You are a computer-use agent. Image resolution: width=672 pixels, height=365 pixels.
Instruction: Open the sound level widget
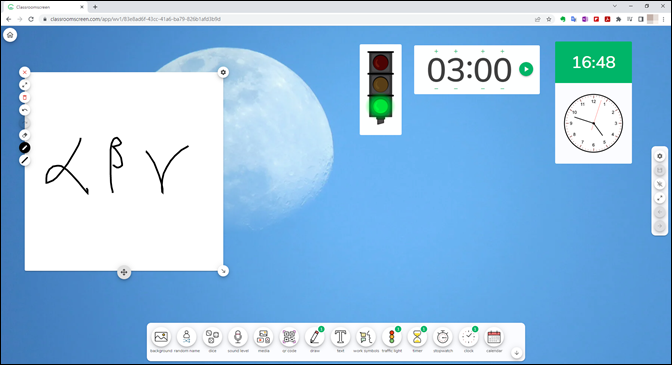point(238,337)
